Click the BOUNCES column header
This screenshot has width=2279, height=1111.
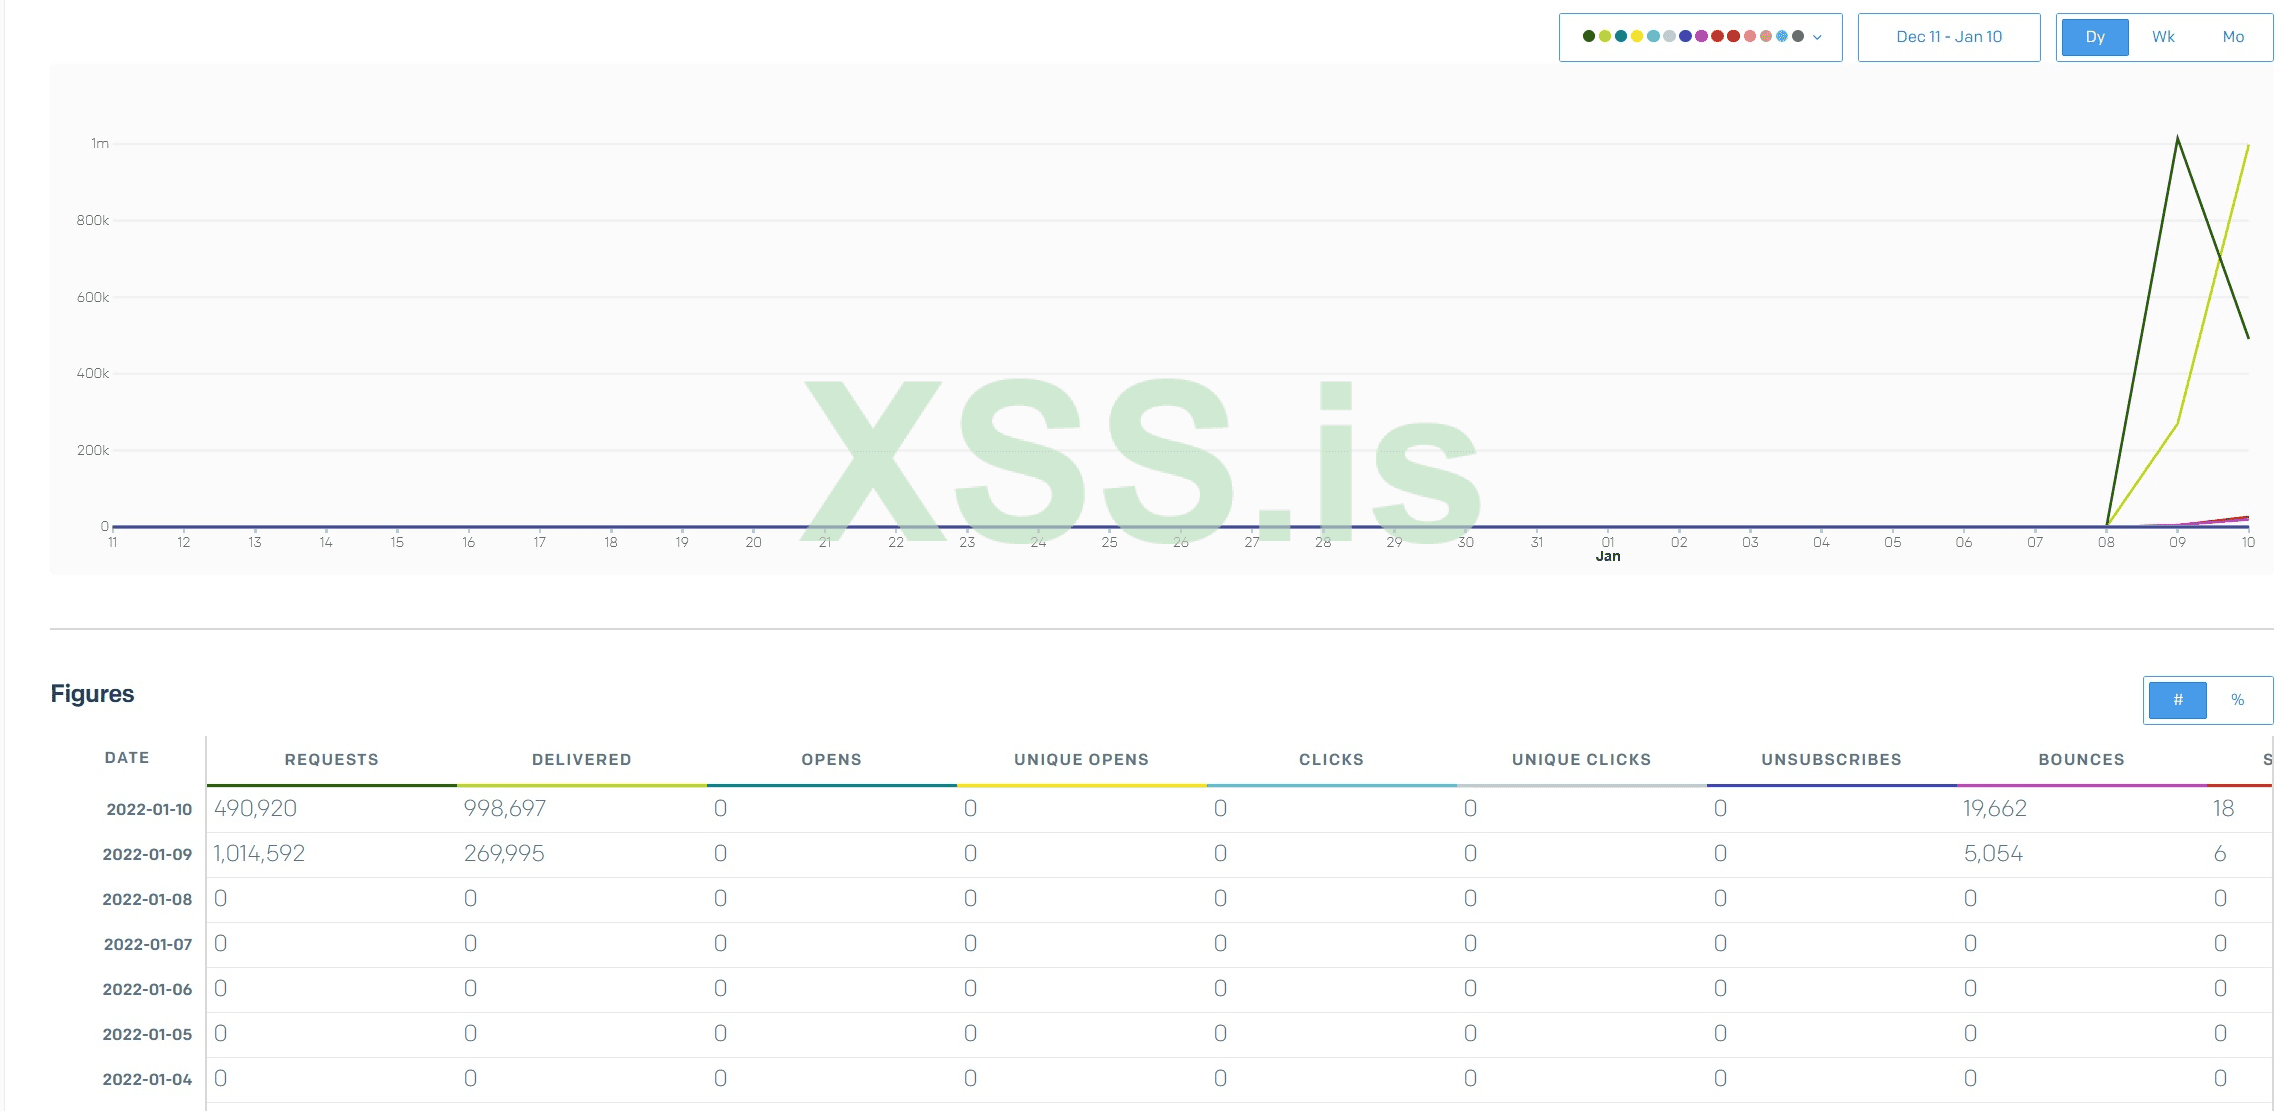click(2081, 760)
